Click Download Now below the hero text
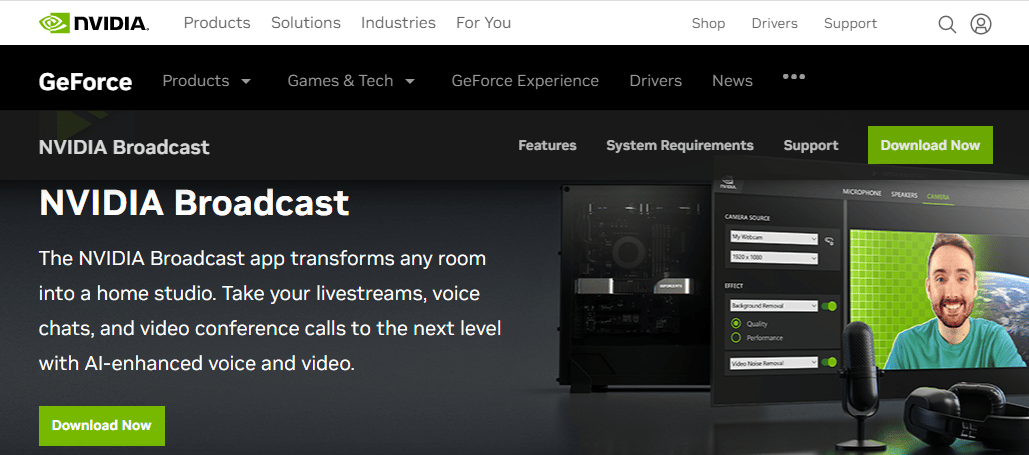This screenshot has width=1029, height=455. (x=102, y=425)
